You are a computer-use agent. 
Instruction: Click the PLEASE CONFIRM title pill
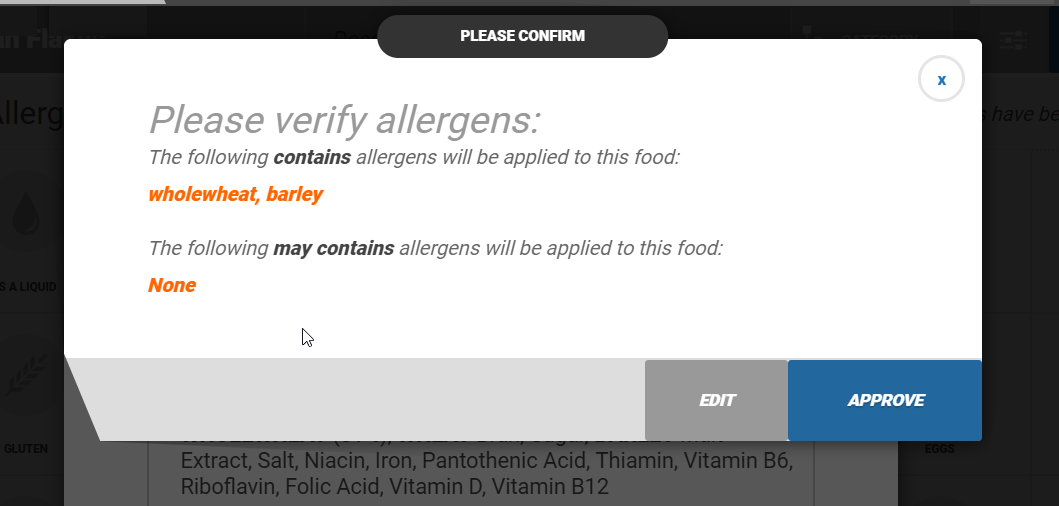(x=522, y=36)
